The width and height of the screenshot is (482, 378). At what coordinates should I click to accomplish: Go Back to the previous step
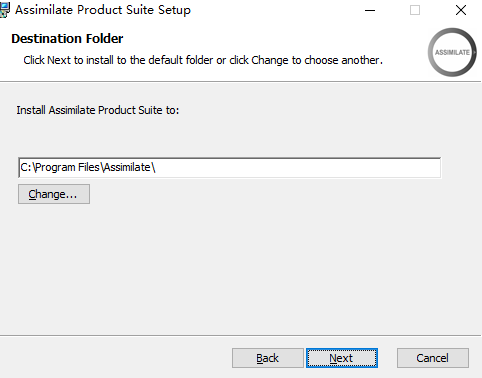click(268, 358)
